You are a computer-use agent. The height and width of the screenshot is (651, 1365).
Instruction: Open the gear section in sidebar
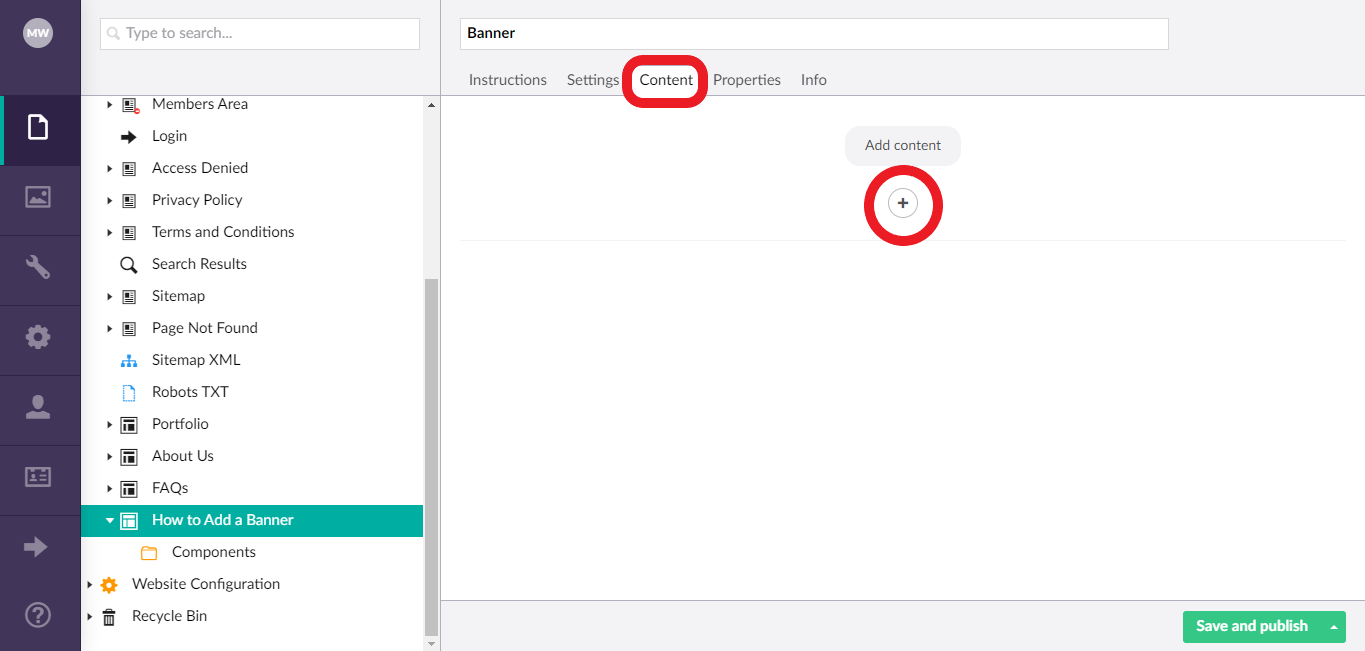[x=38, y=337]
